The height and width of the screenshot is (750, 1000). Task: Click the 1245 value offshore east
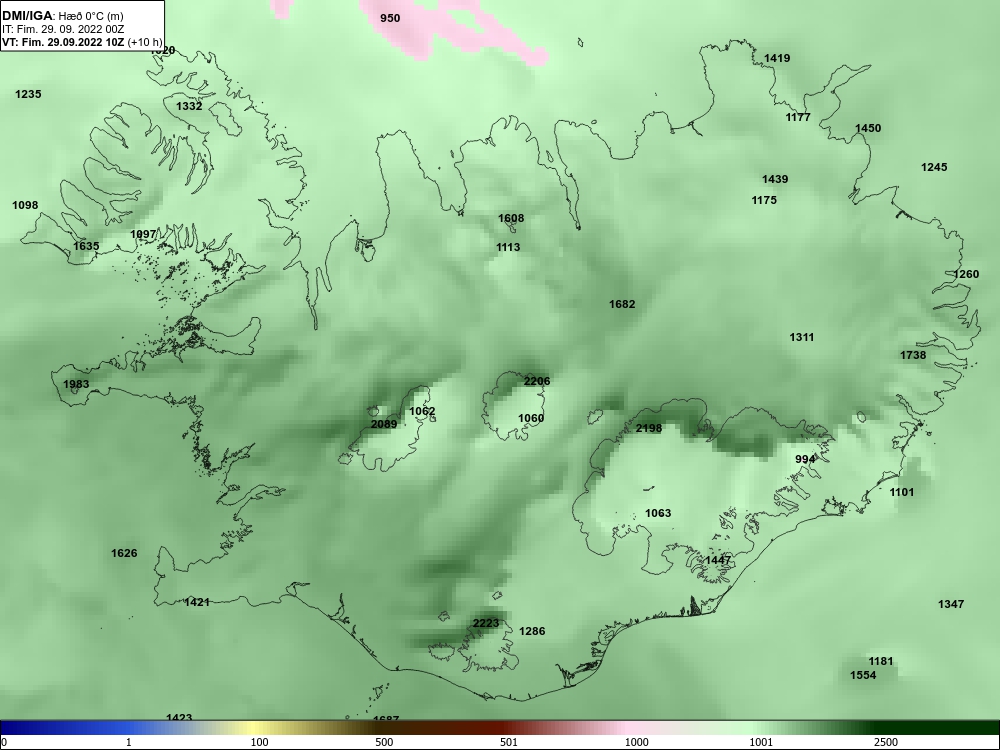(x=934, y=167)
